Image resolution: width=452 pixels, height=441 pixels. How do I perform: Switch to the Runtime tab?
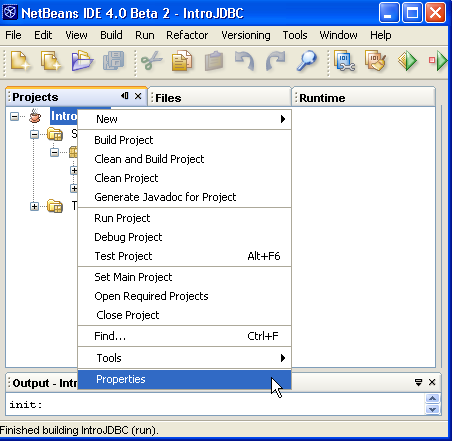tap(364, 98)
